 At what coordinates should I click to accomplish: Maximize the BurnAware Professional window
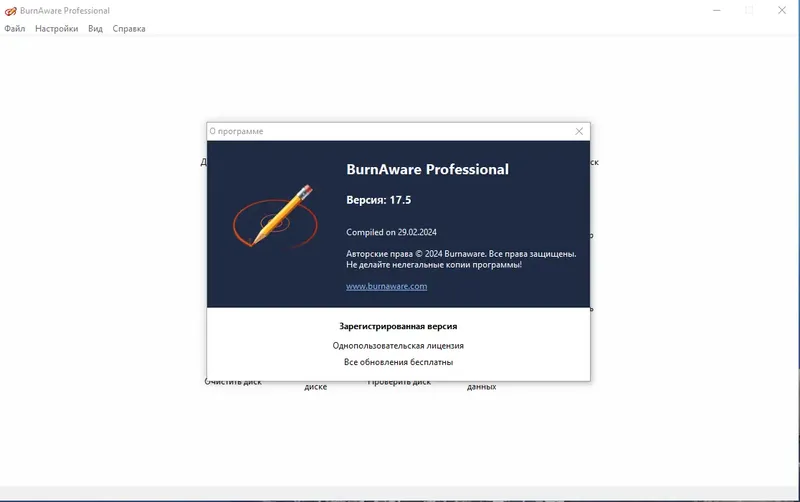[x=749, y=10]
